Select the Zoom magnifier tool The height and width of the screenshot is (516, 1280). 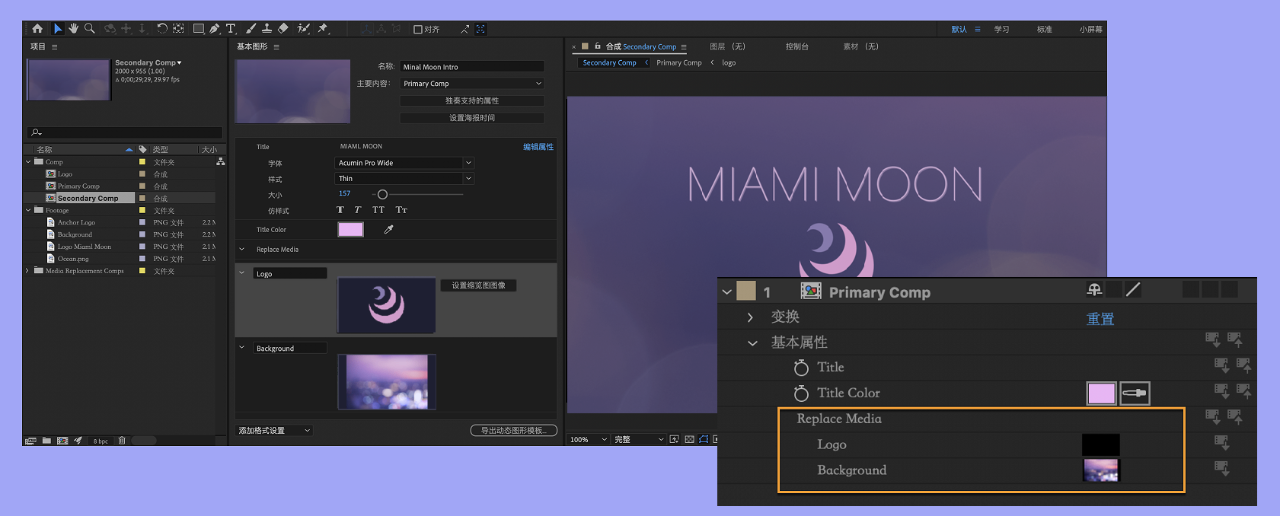90,29
